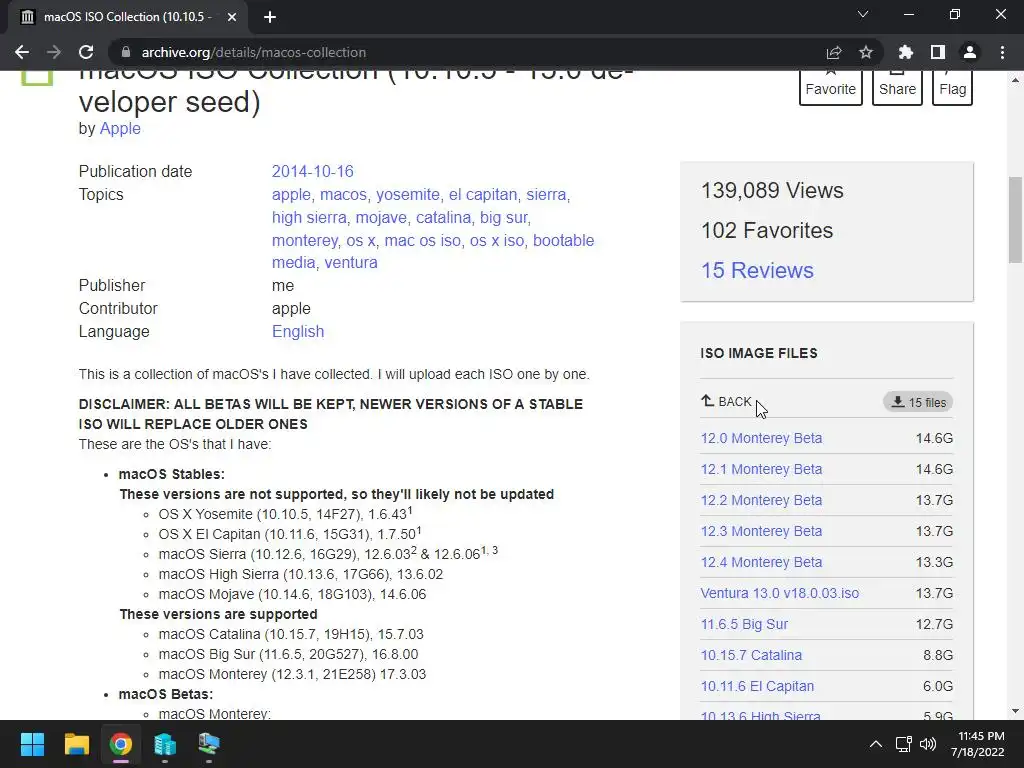The height and width of the screenshot is (768, 1024).
Task: Open the volume tray icon
Action: [x=927, y=744]
